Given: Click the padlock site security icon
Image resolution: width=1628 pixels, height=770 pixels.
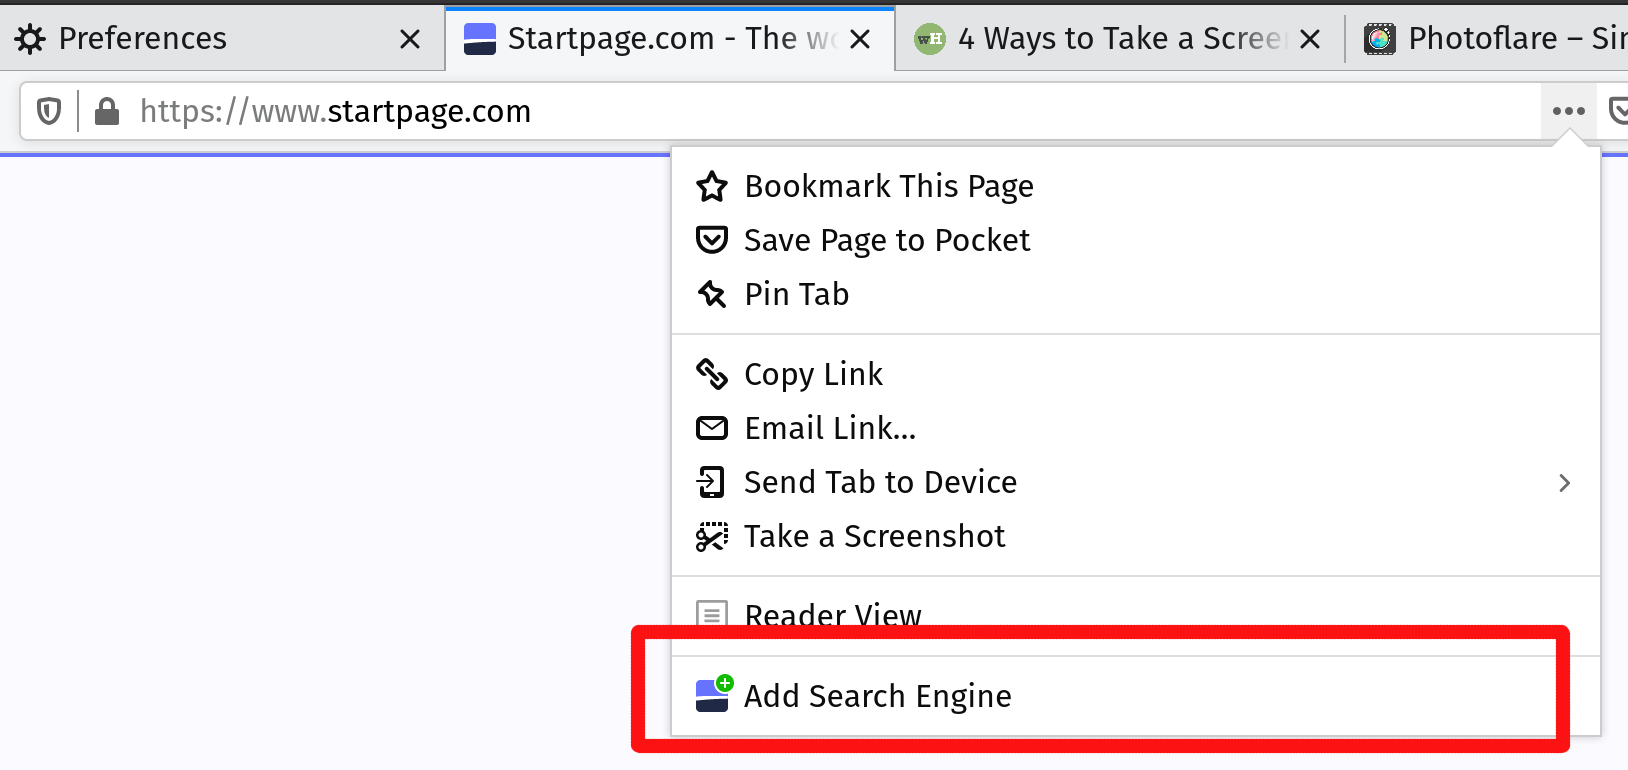Looking at the screenshot, I should (x=106, y=111).
